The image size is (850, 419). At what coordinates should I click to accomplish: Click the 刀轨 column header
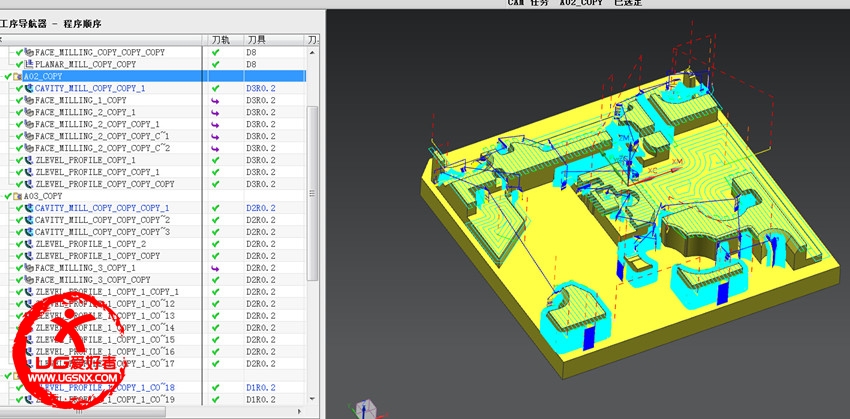click(222, 40)
